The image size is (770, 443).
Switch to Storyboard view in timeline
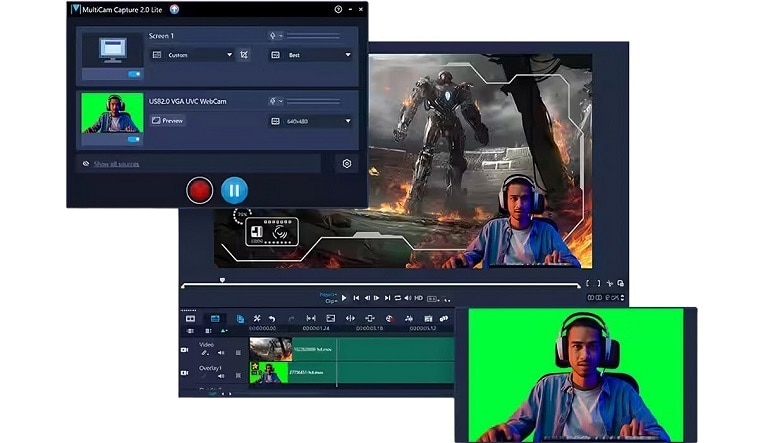(190, 319)
